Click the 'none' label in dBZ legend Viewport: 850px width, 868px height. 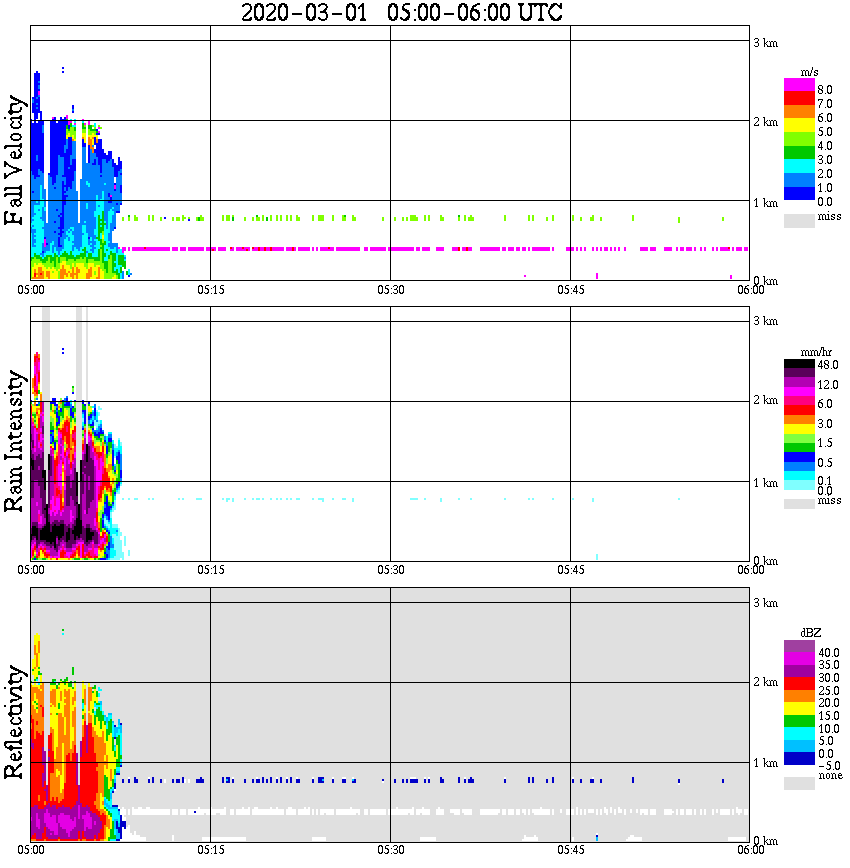[830, 776]
